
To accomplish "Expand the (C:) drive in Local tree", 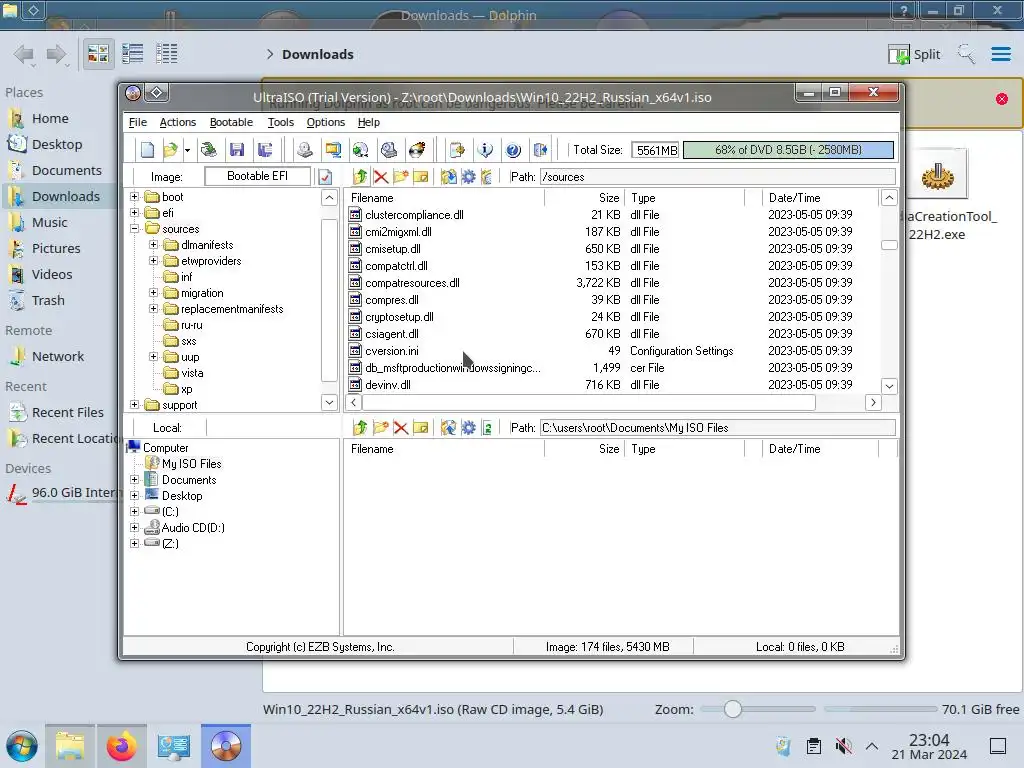I will [135, 511].
